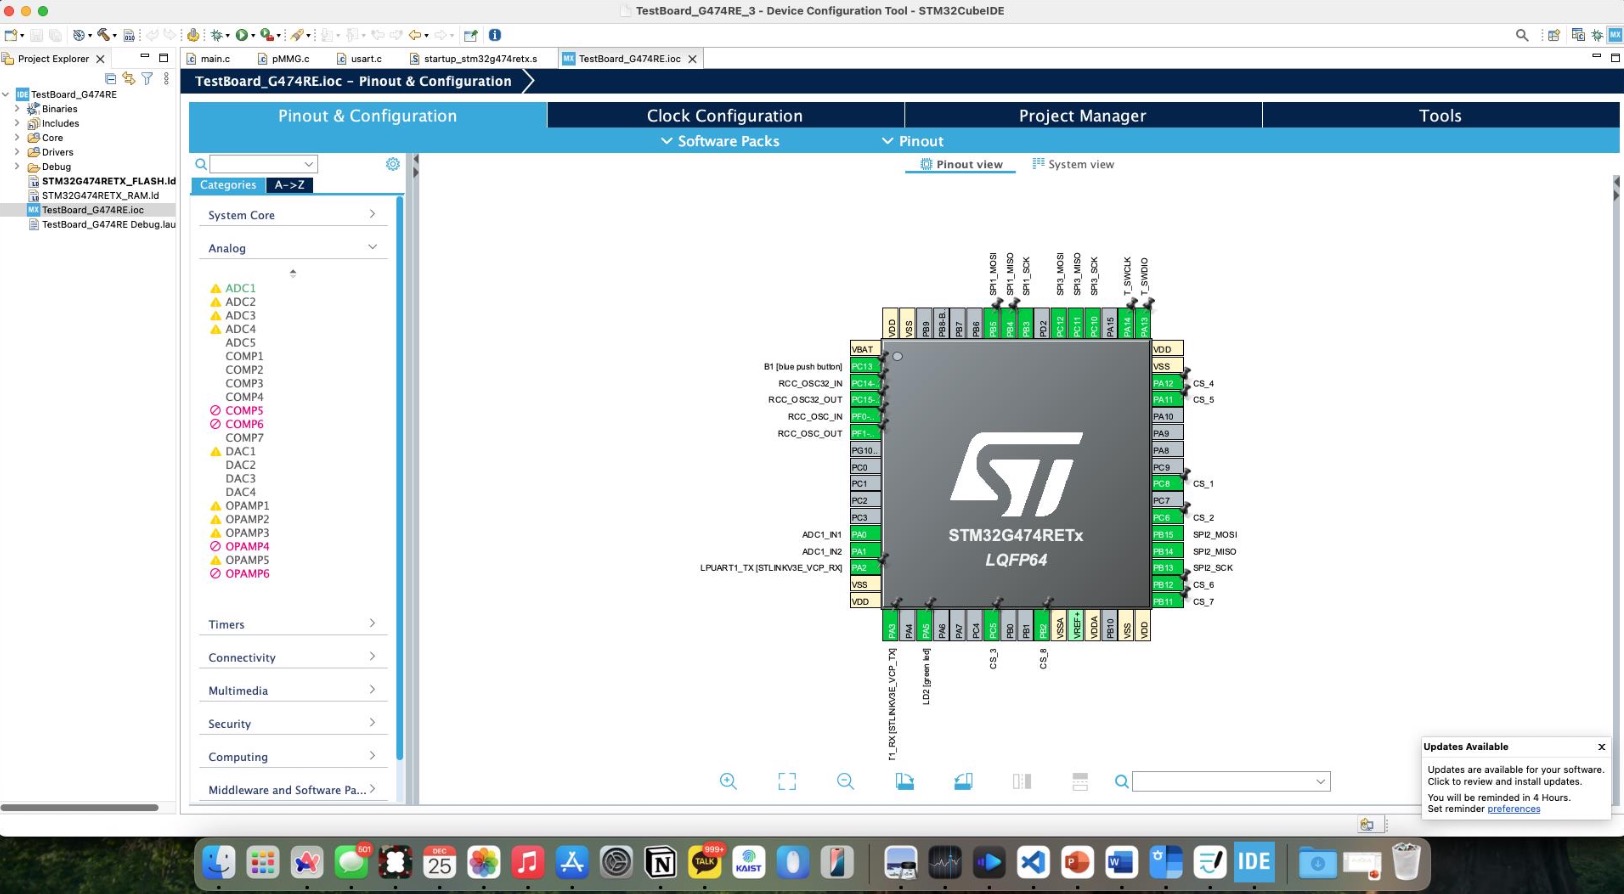Select STM32G474RETX_FLASH.ld in Project Explorer
1624x894 pixels.
108,181
